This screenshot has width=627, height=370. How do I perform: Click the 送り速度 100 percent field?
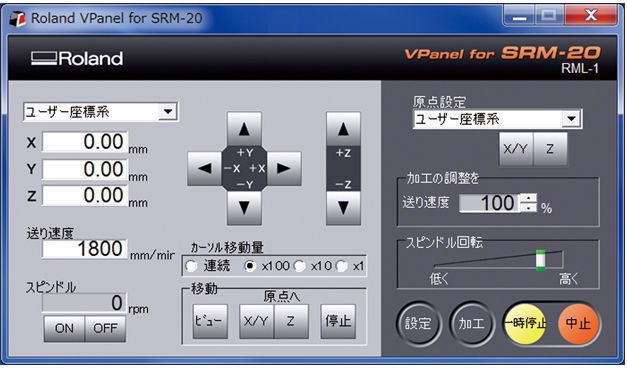(490, 203)
